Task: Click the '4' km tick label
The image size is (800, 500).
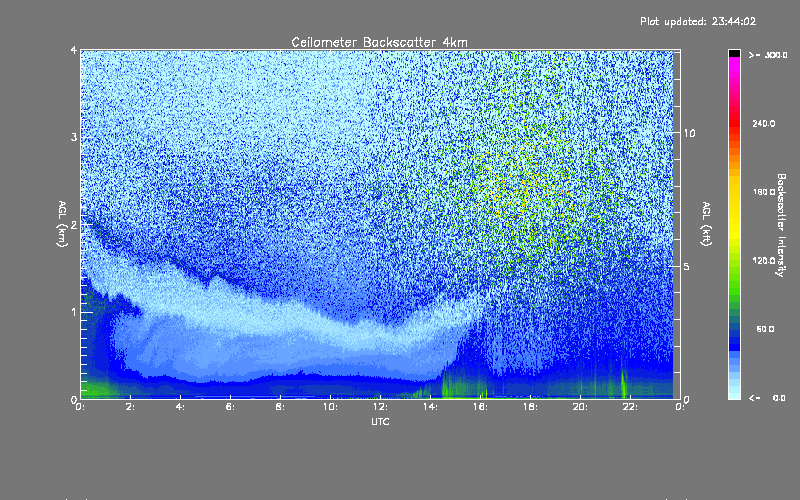Action: 74,50
